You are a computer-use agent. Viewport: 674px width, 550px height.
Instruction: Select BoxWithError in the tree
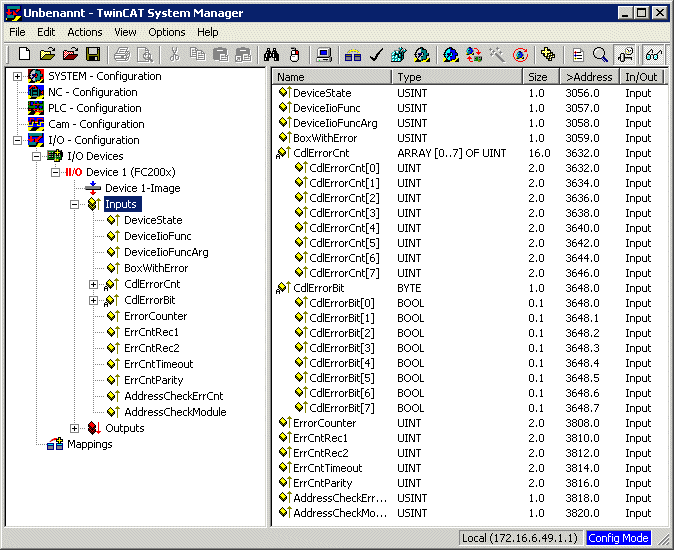point(156,268)
